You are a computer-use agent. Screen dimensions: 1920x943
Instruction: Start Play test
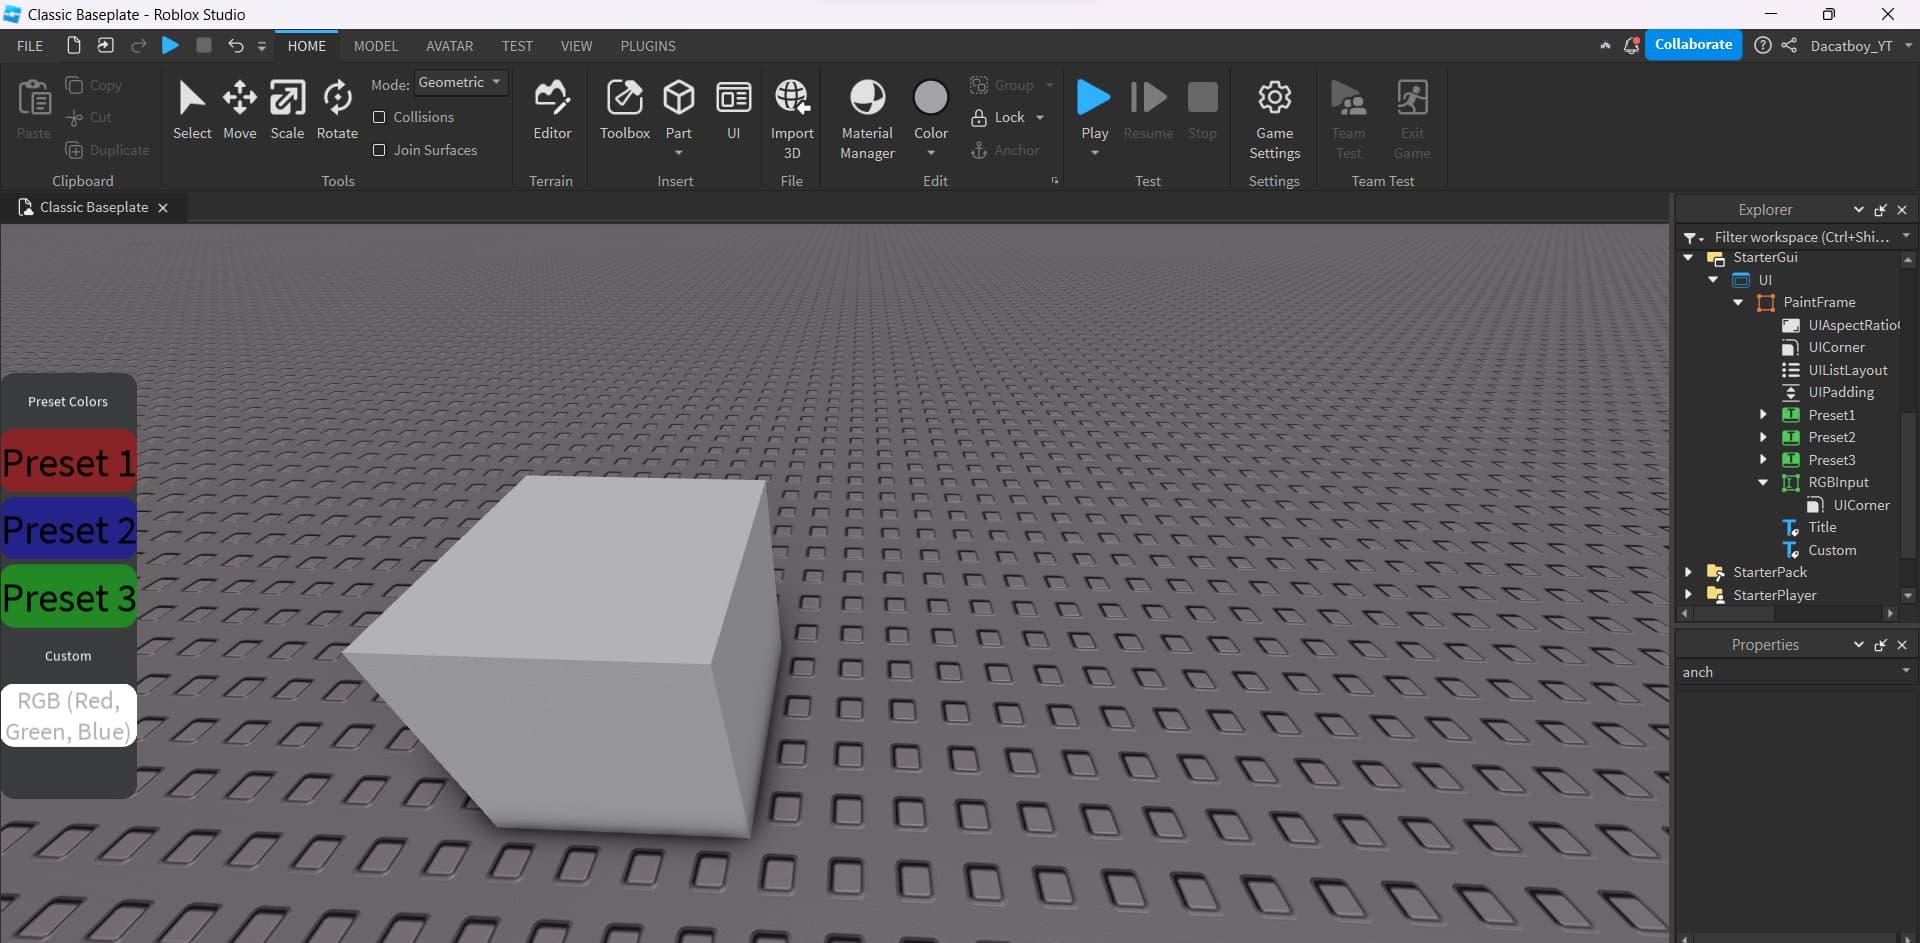coord(1094,98)
